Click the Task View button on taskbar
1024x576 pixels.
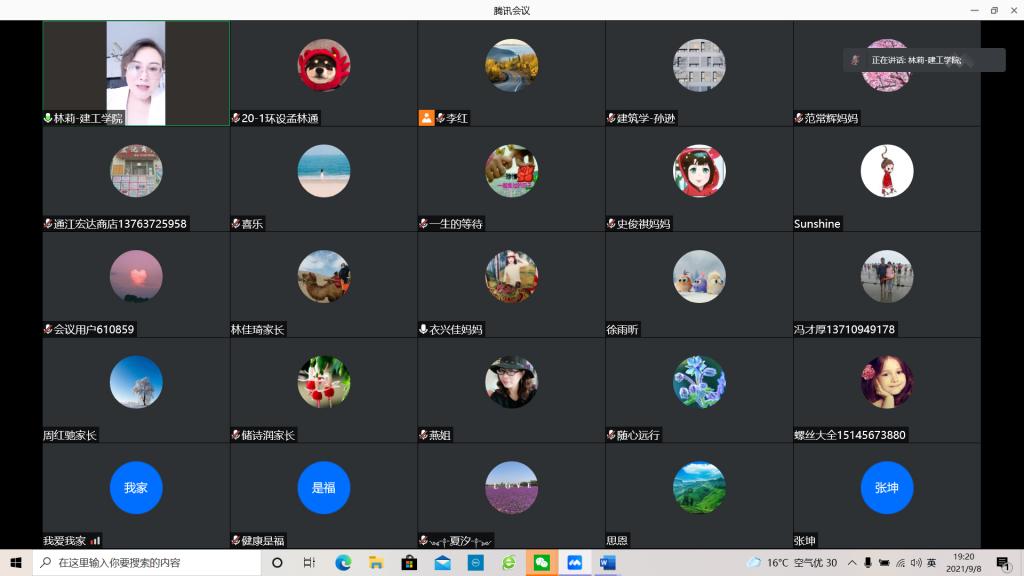click(310, 563)
